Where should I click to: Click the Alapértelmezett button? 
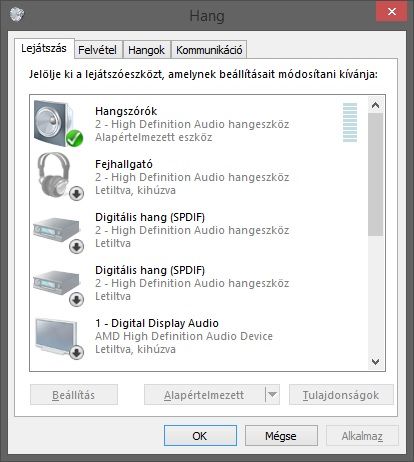point(204,395)
